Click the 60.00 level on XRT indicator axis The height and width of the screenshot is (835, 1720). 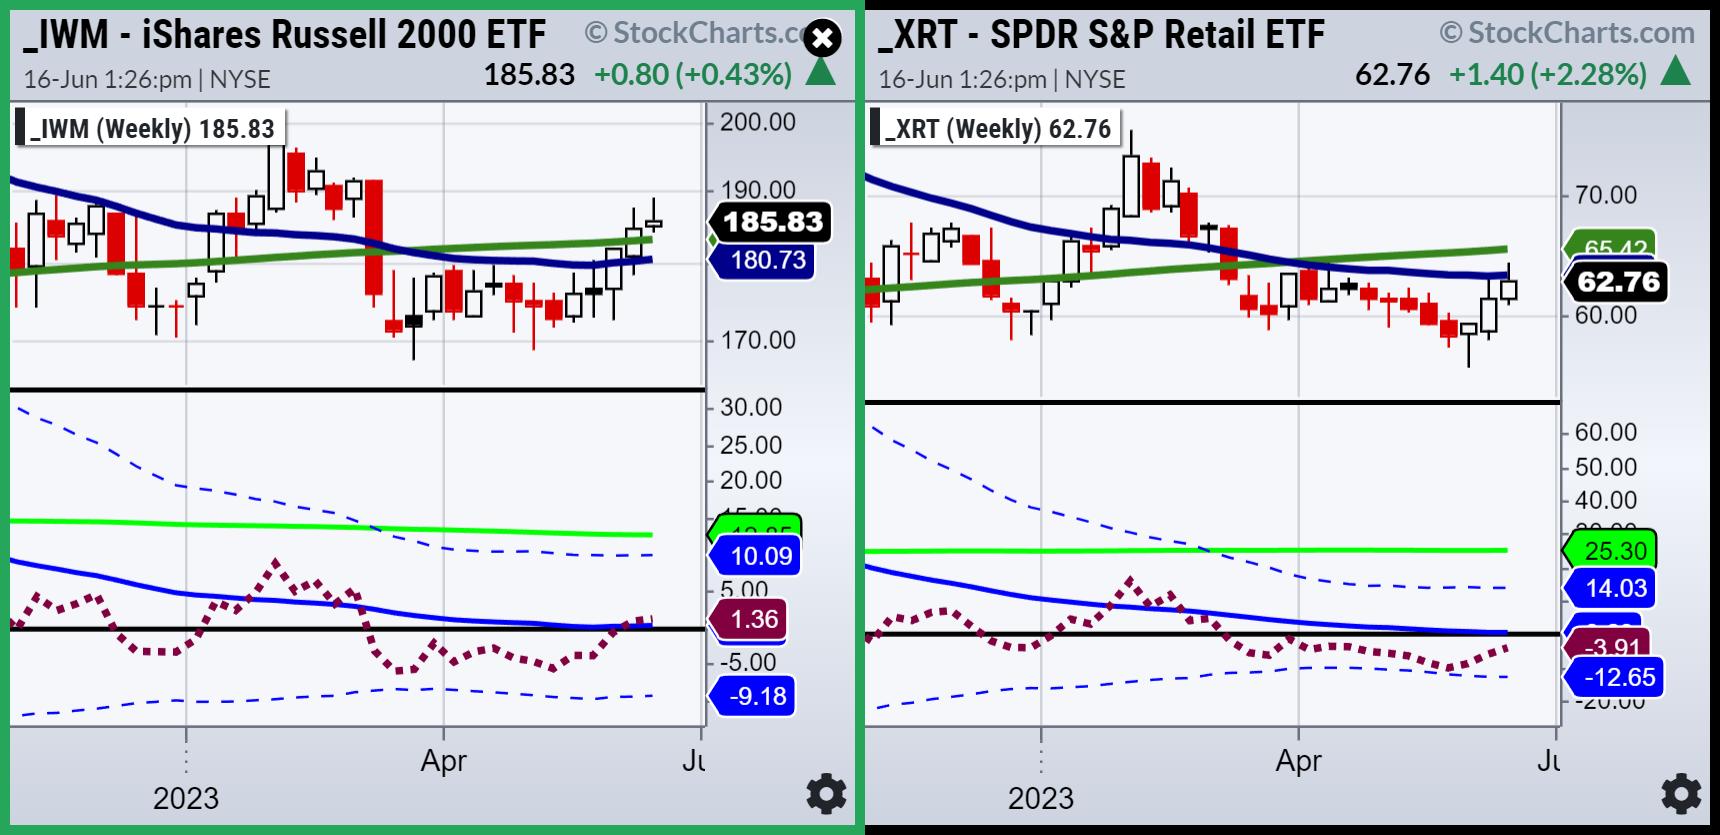(x=1604, y=432)
